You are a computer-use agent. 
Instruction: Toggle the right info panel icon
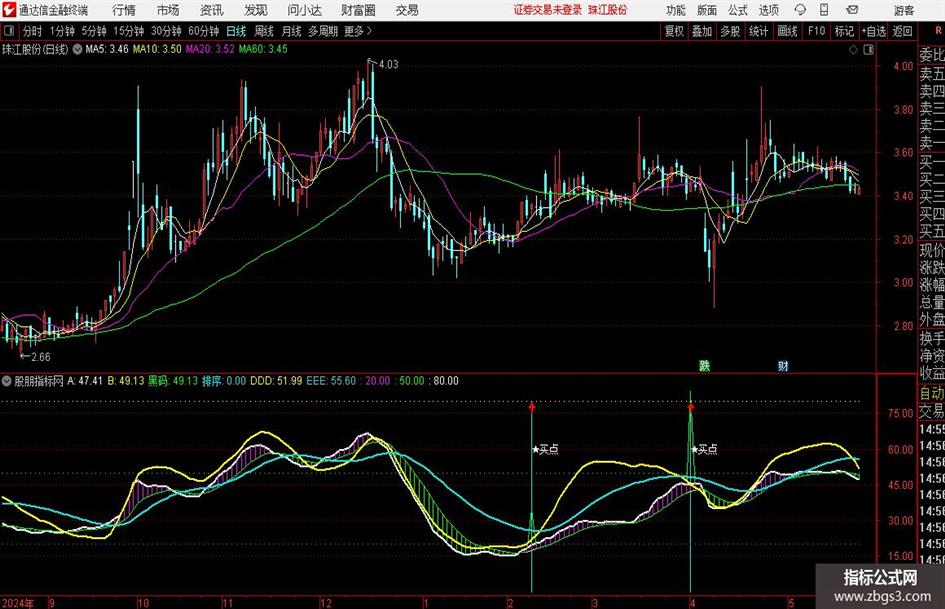(x=868, y=50)
